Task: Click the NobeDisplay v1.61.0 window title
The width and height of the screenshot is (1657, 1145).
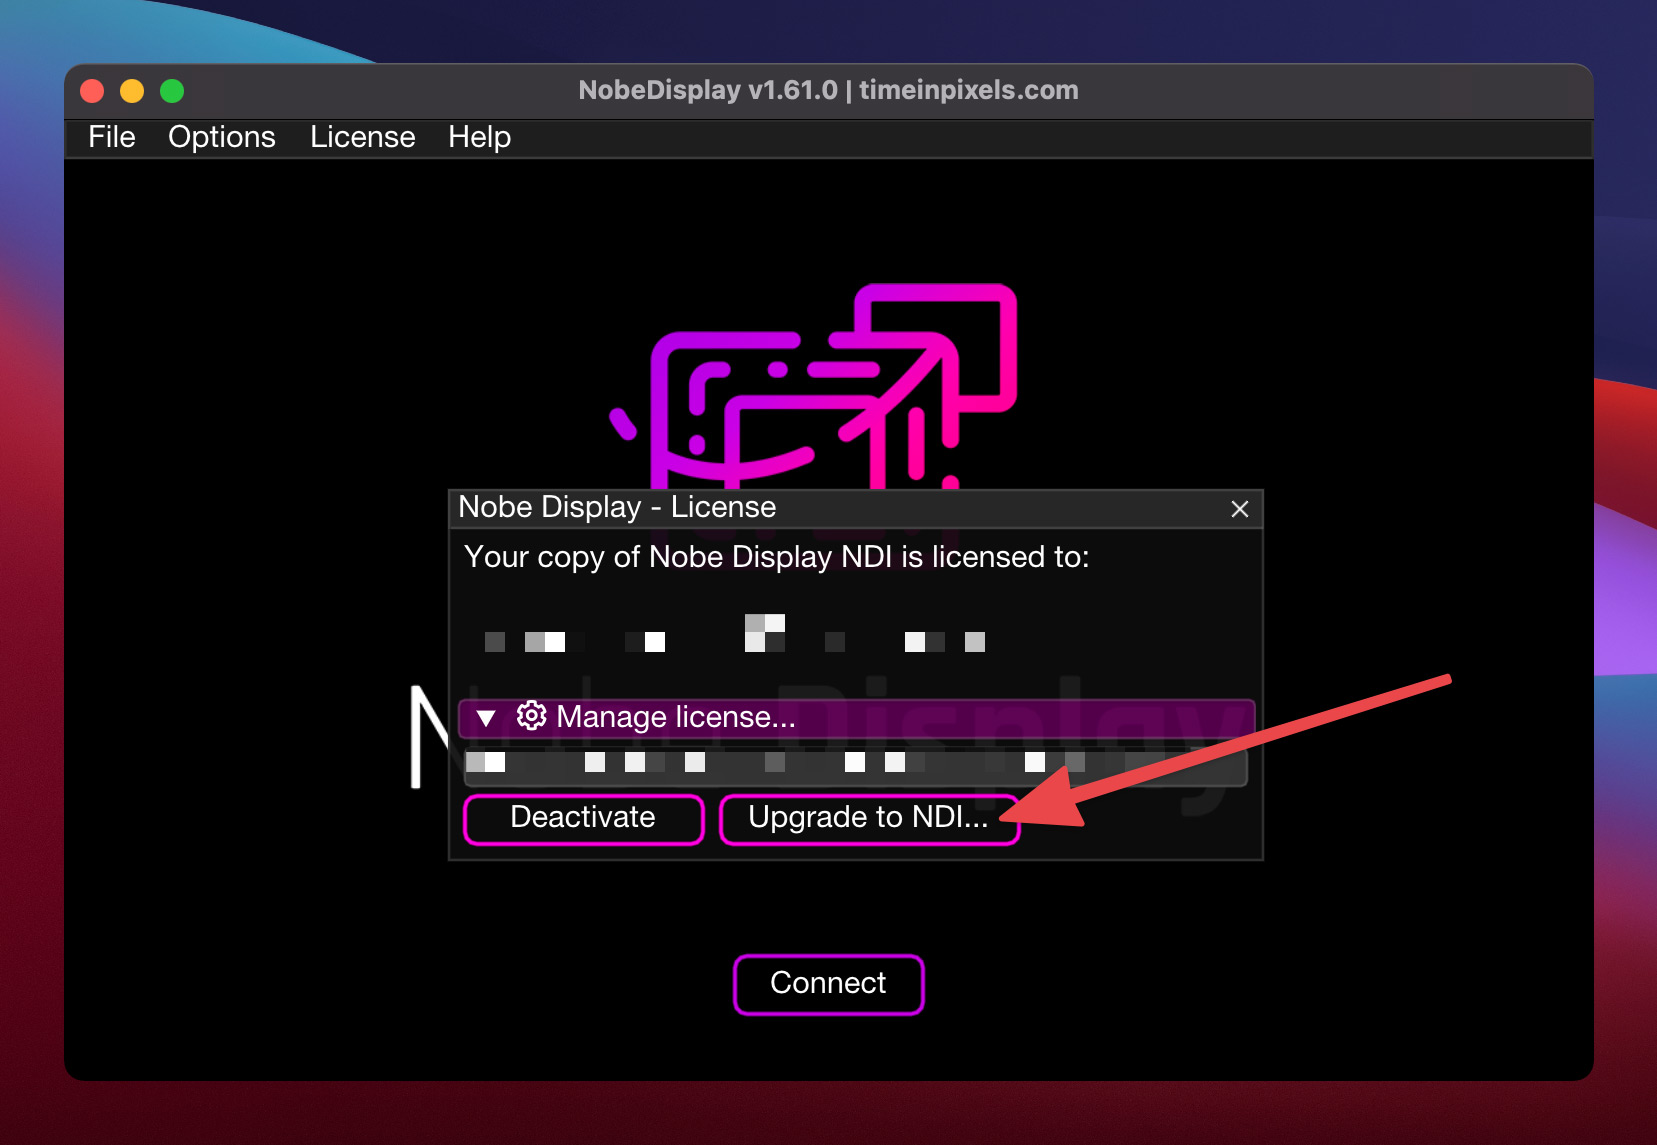Action: pos(828,90)
